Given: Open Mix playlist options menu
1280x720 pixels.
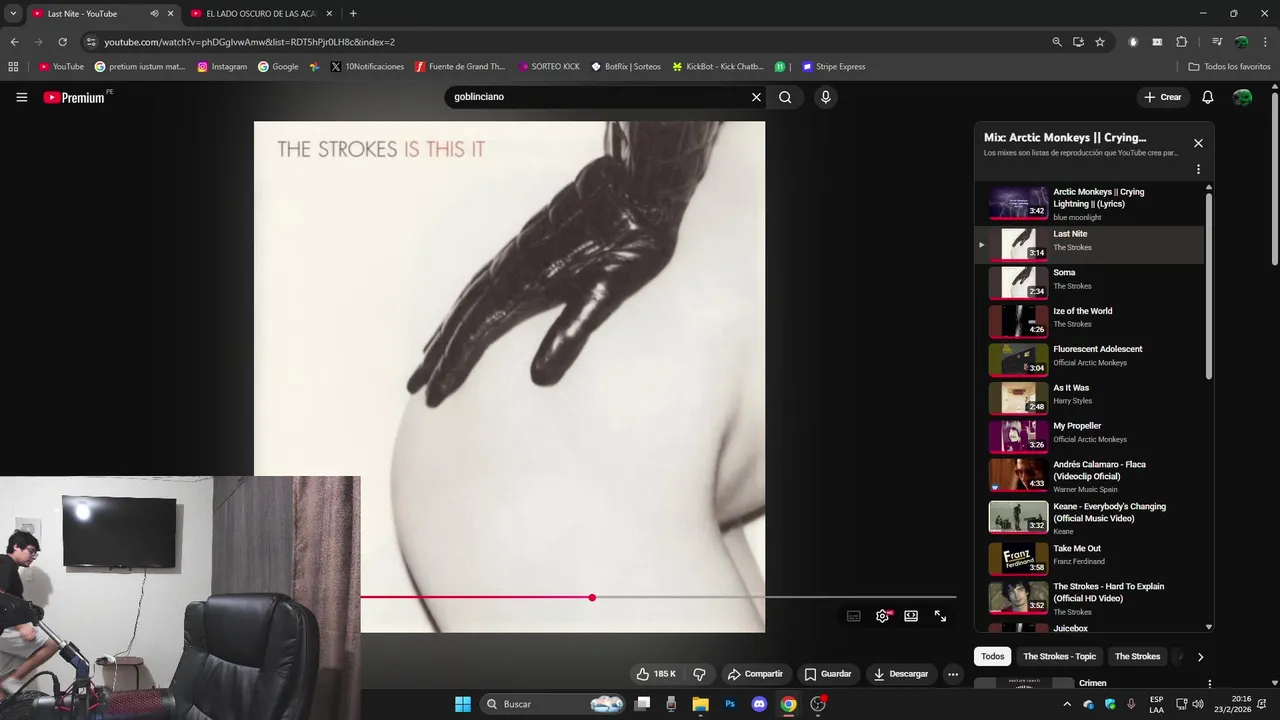Looking at the screenshot, I should click(x=1198, y=170).
